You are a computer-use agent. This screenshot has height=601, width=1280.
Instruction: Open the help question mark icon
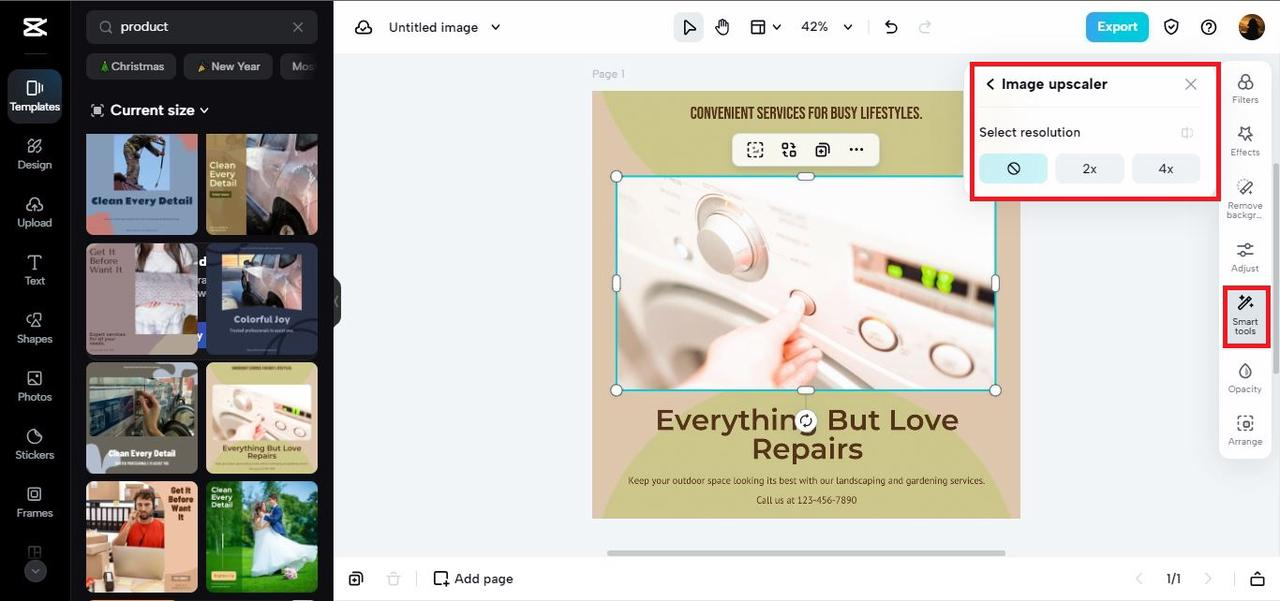(x=1209, y=27)
